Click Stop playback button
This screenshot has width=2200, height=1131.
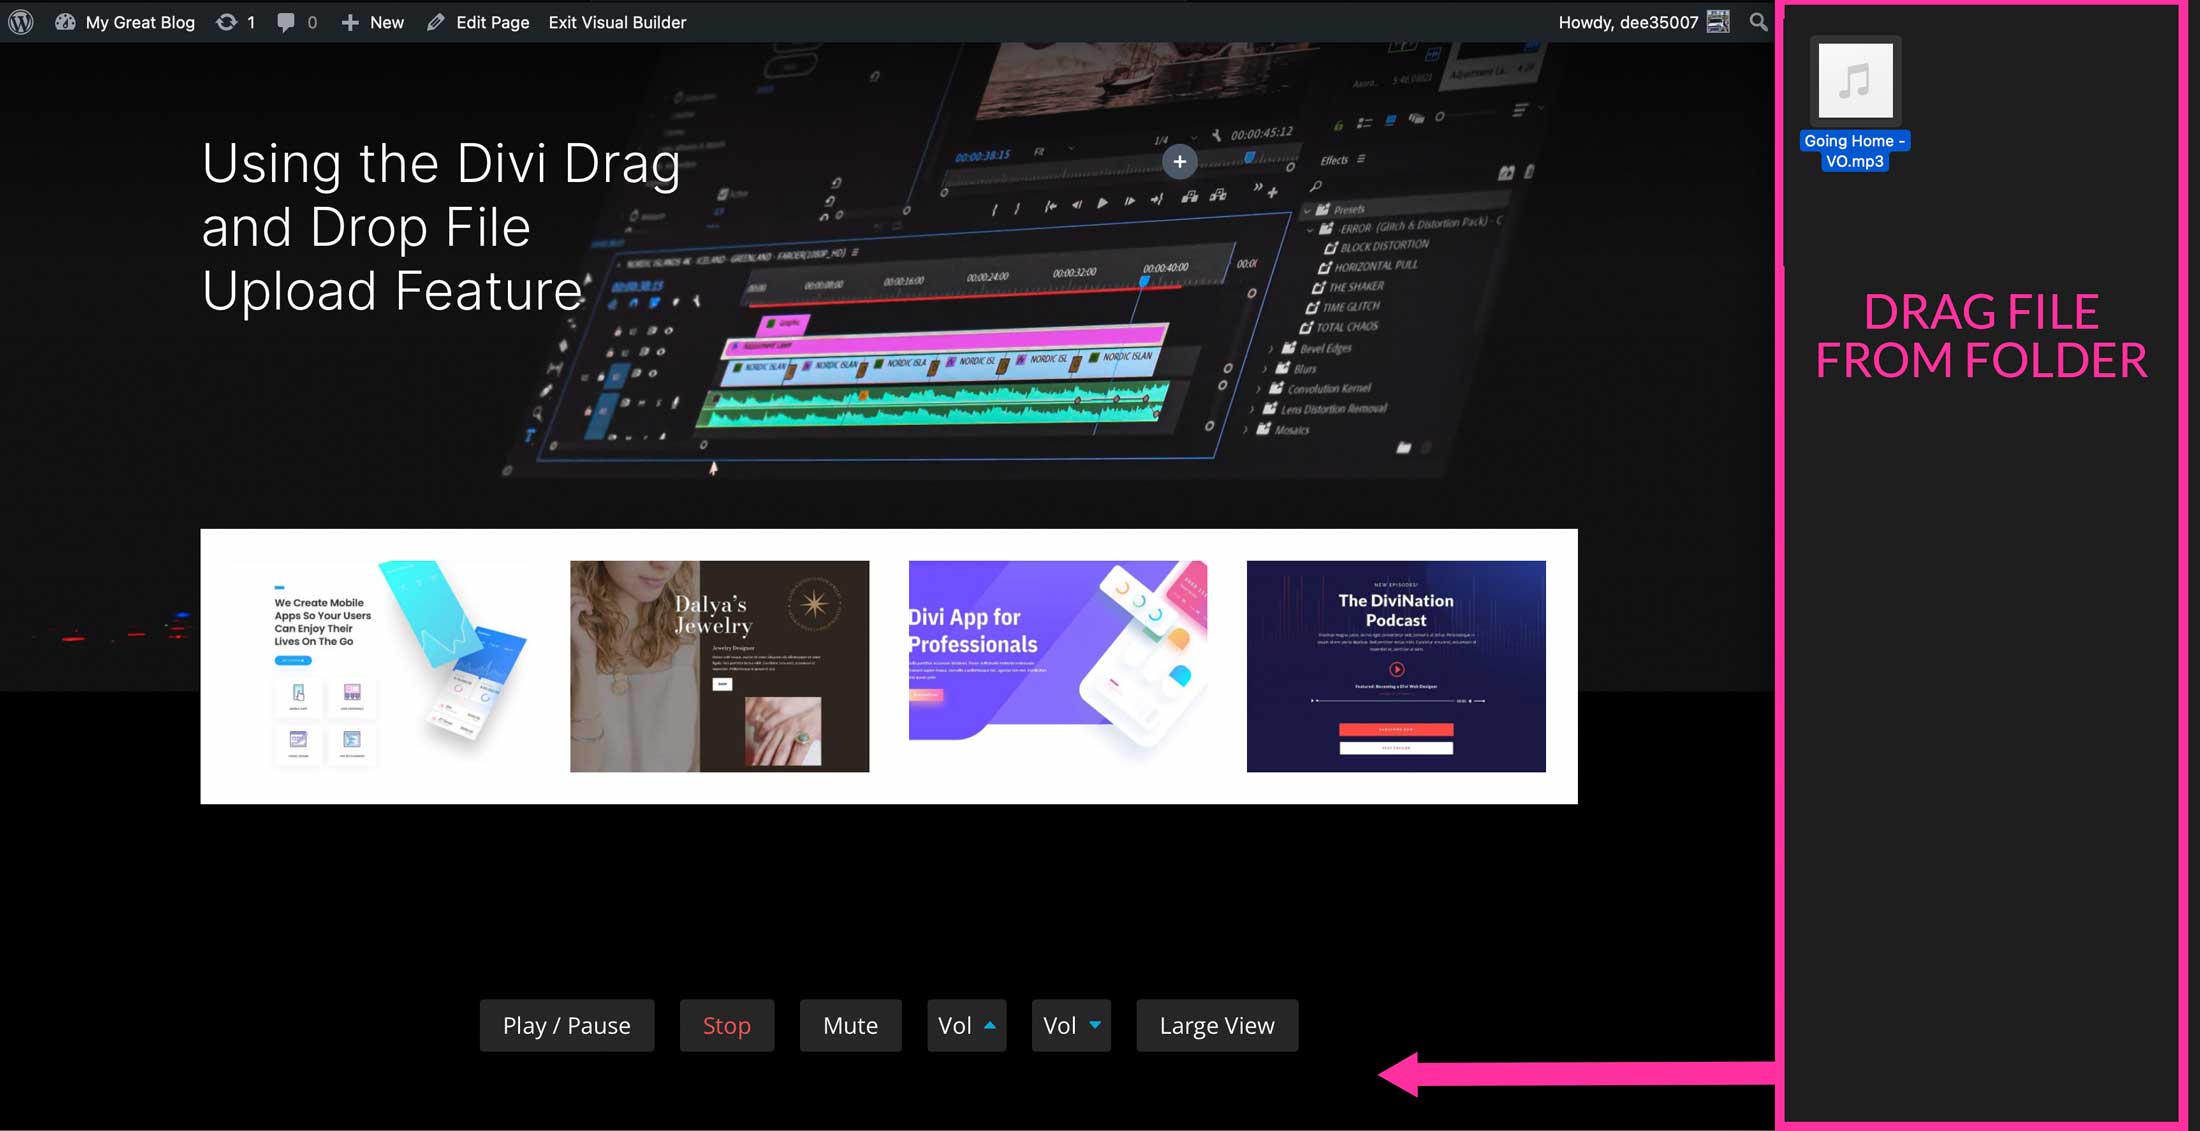[x=726, y=1026]
